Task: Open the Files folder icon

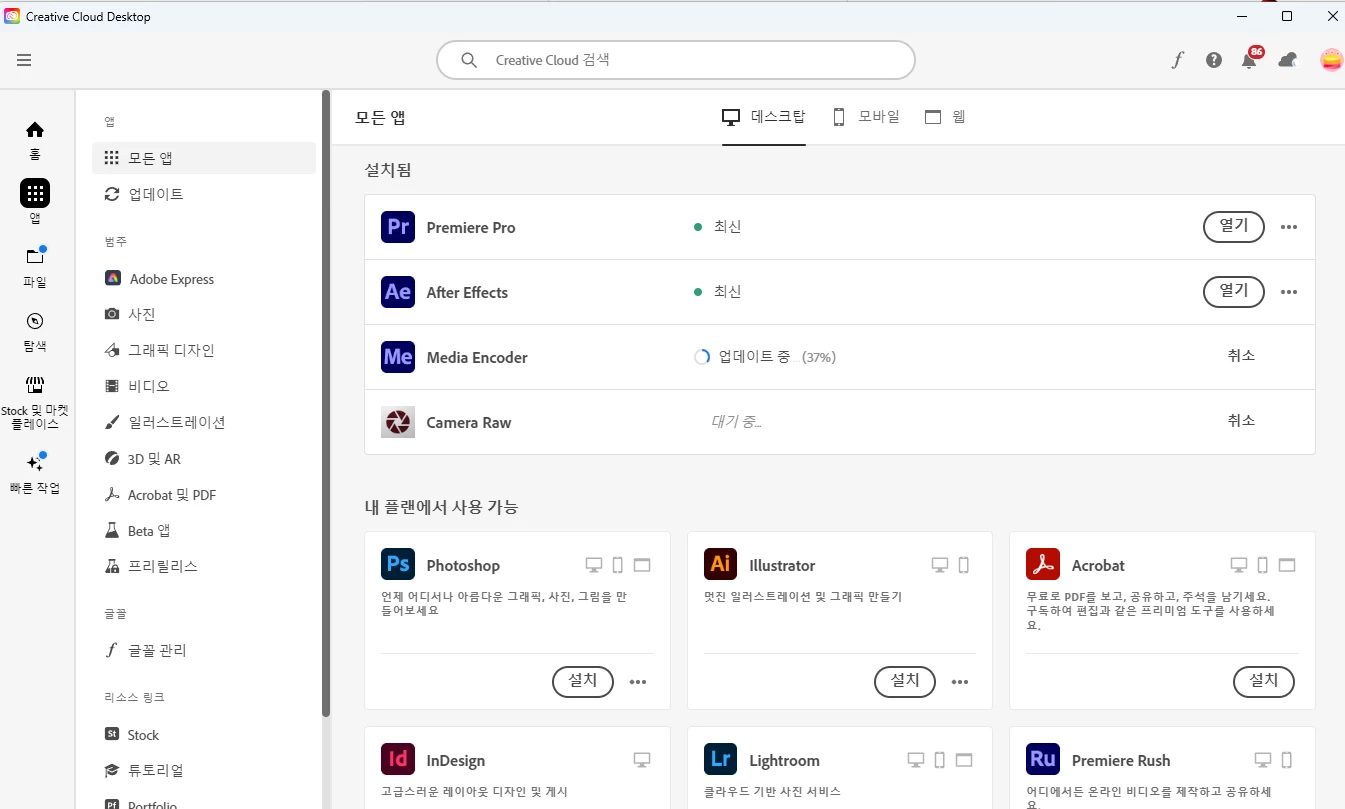Action: click(x=35, y=257)
